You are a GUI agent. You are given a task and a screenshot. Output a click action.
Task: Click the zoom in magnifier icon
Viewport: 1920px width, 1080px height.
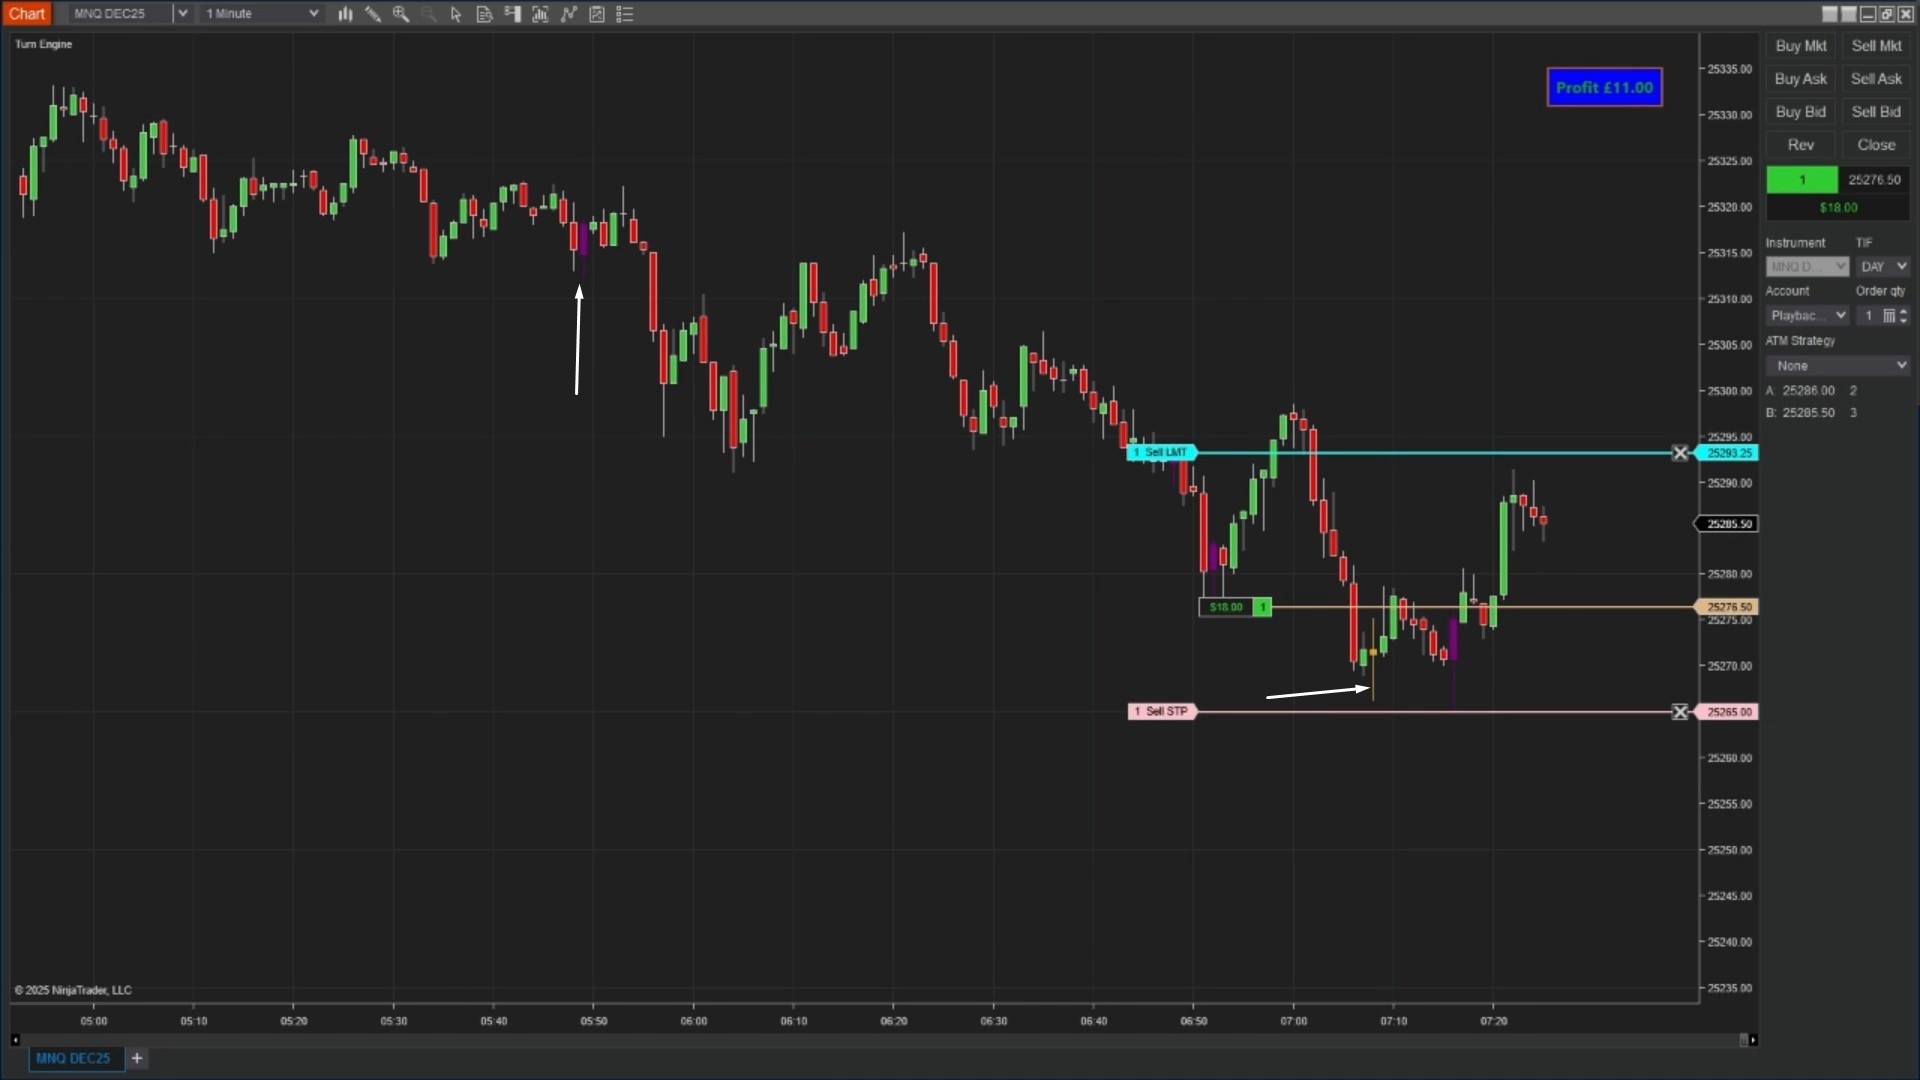(401, 14)
